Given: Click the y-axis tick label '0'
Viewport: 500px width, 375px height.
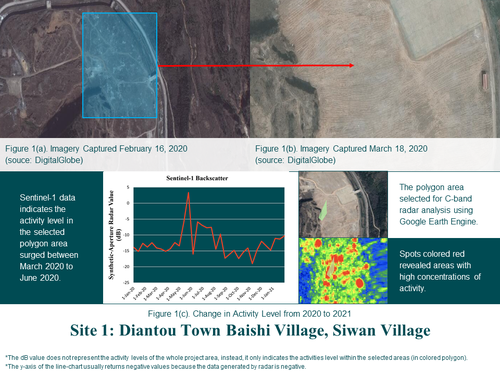Looking at the screenshot, I should coord(128,203).
